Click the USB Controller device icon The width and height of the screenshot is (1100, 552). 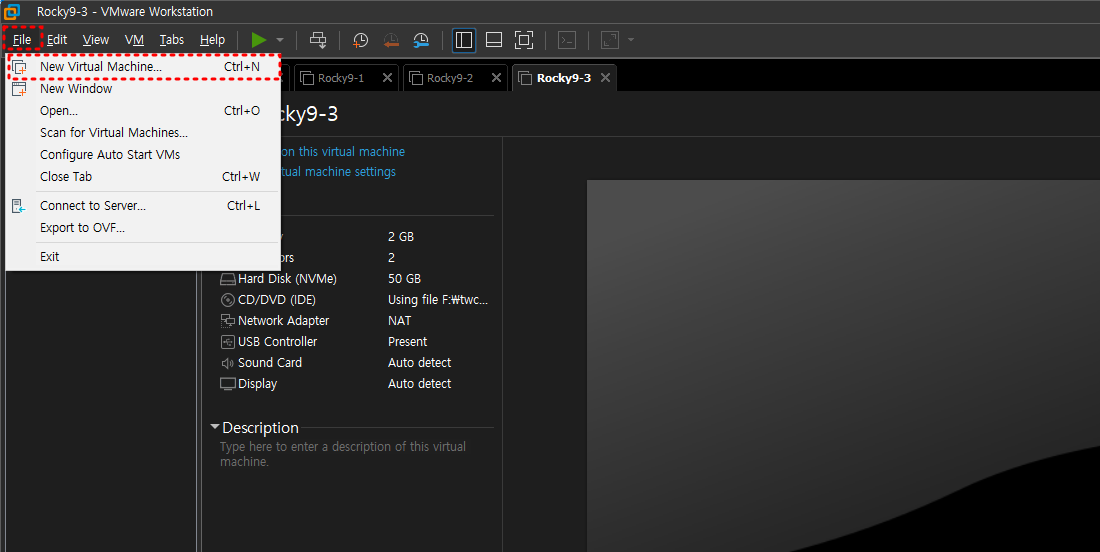pyautogui.click(x=227, y=342)
